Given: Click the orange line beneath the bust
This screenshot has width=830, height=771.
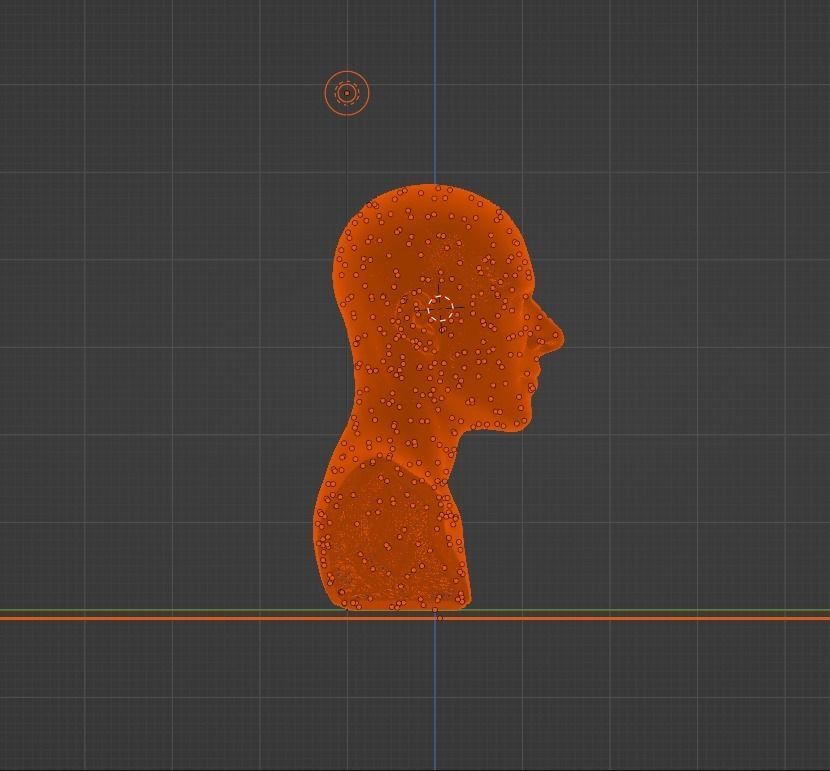Looking at the screenshot, I should 200,620.
